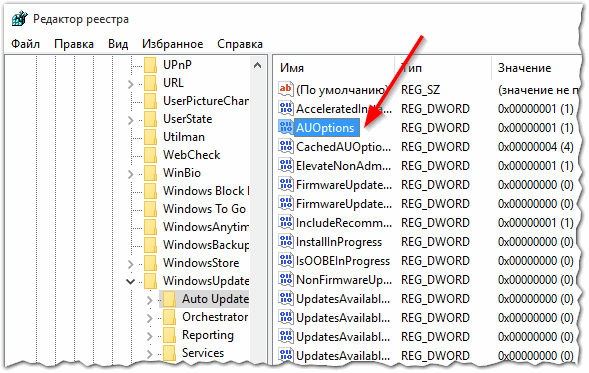Click the AcceleratedInstall DWORD icon

(x=285, y=108)
